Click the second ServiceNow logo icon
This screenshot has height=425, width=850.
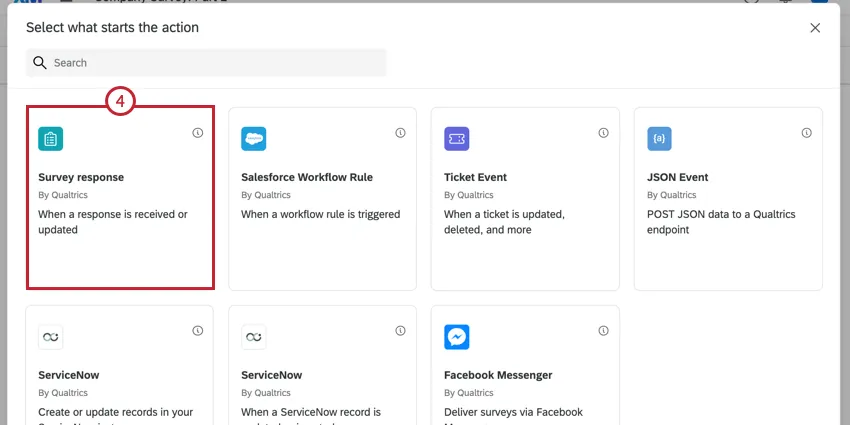click(254, 337)
